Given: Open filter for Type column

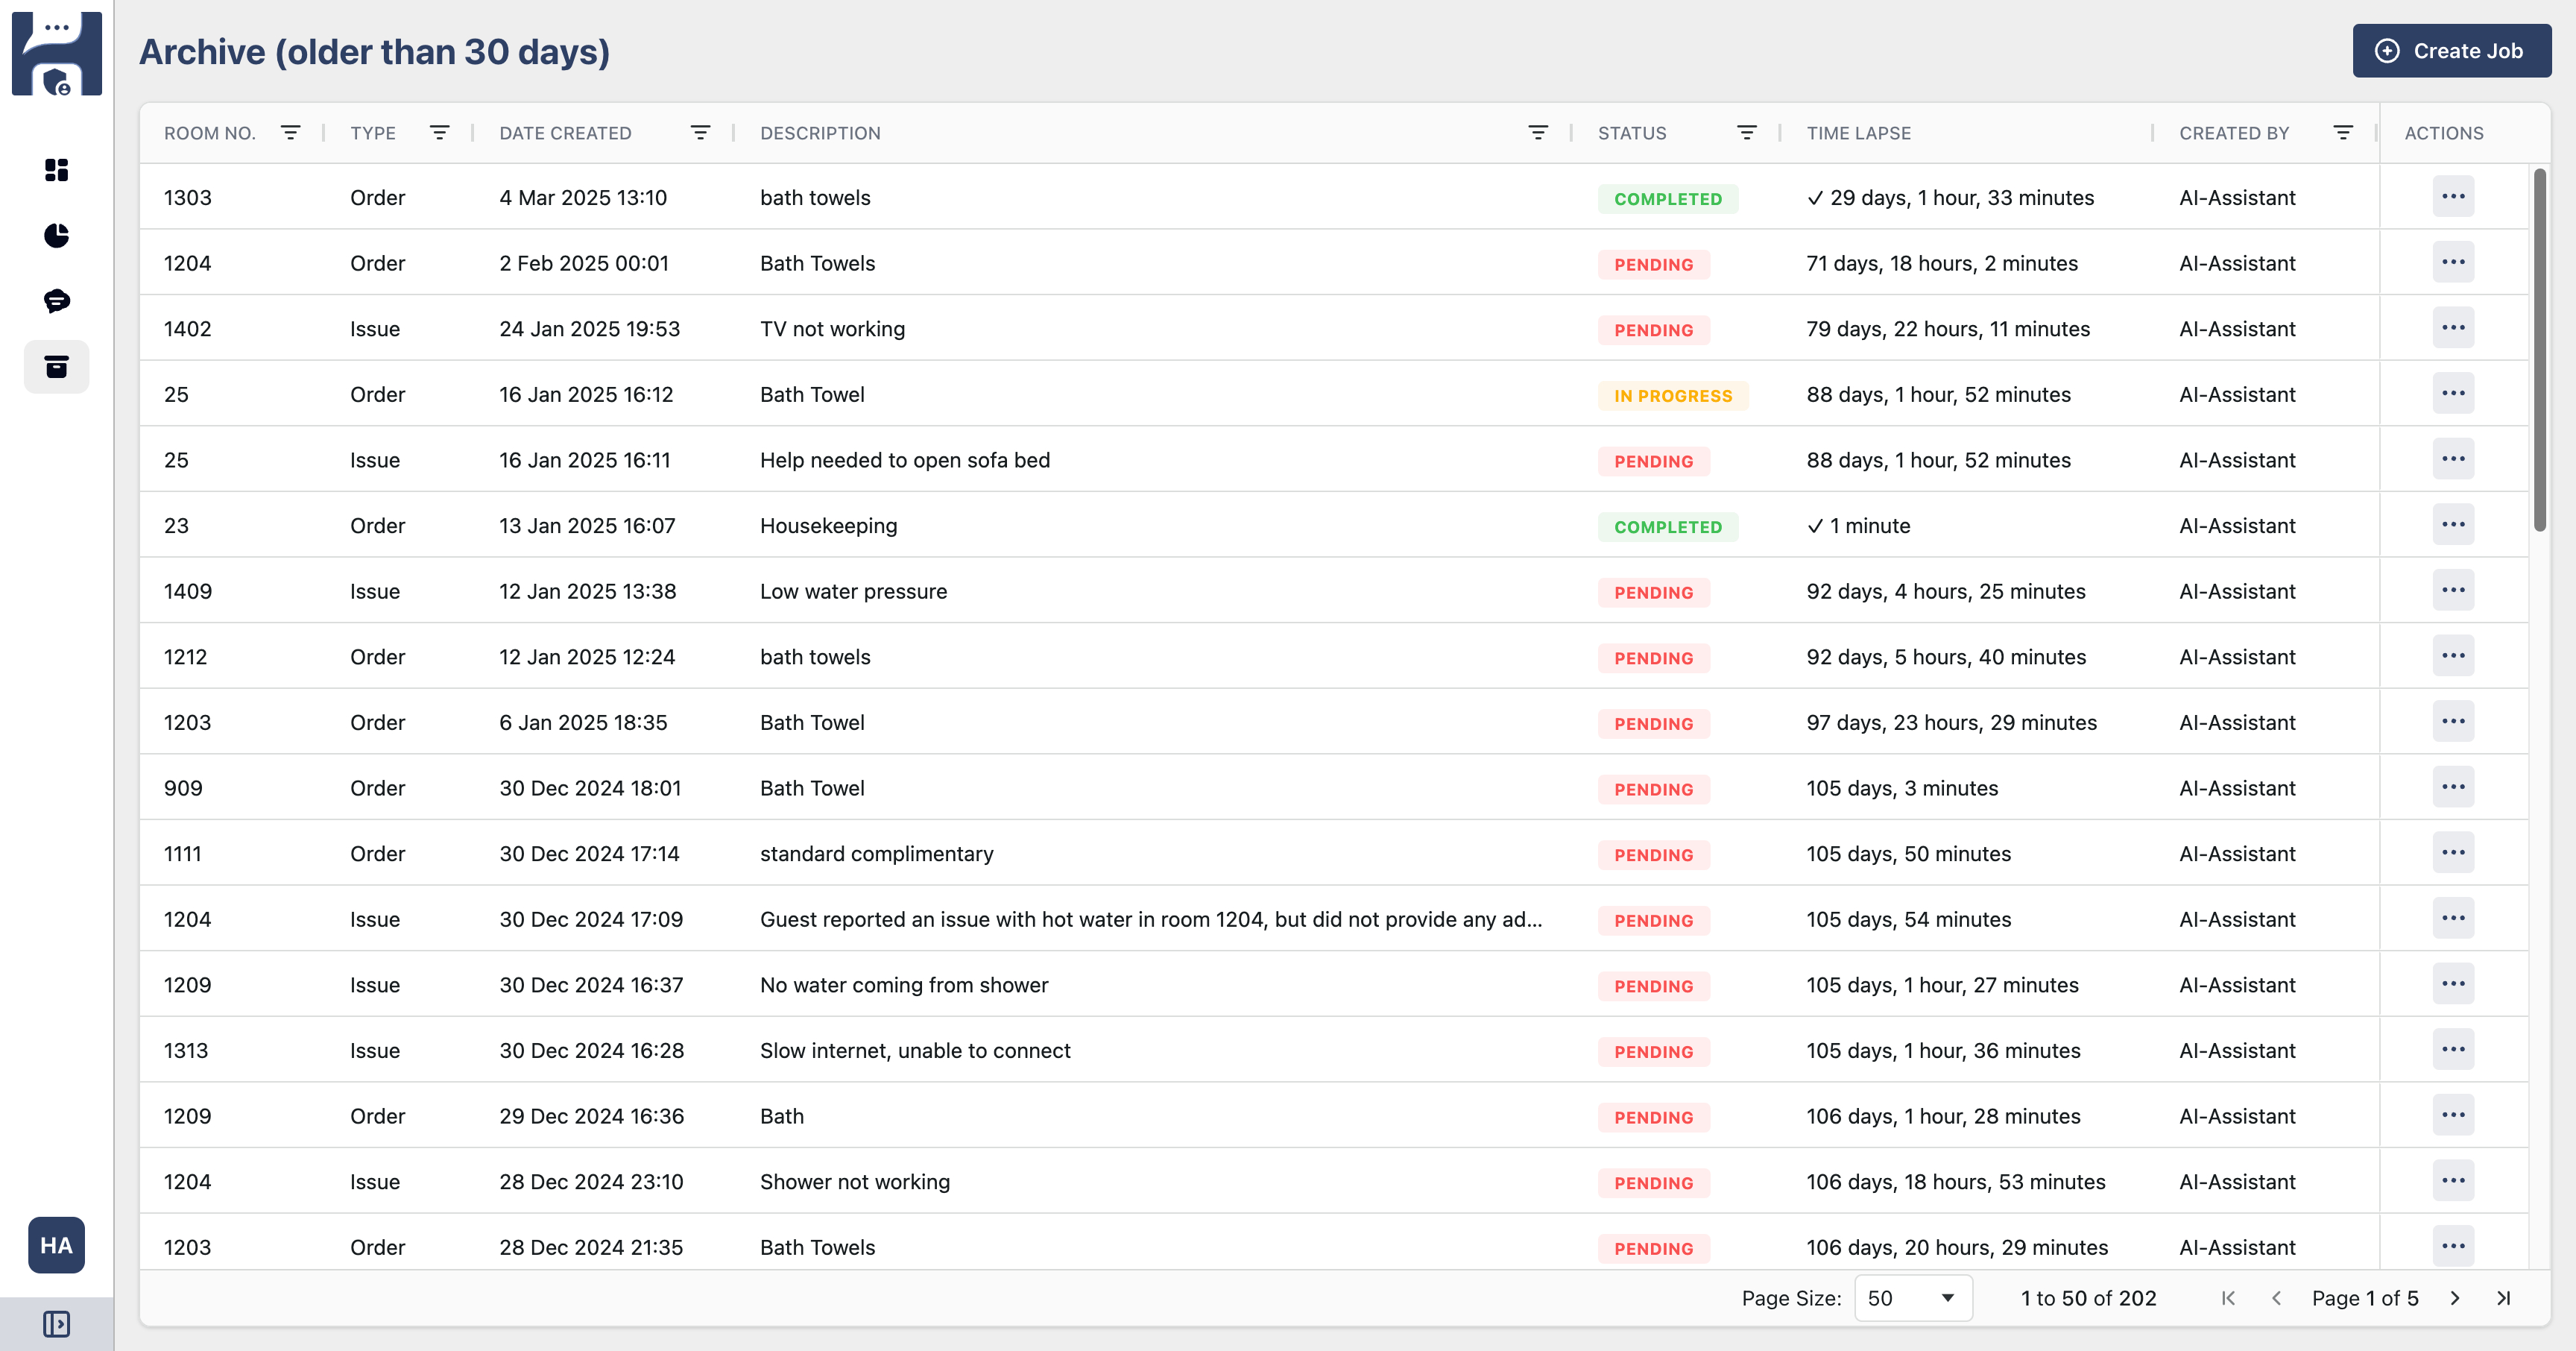Looking at the screenshot, I should 439,133.
